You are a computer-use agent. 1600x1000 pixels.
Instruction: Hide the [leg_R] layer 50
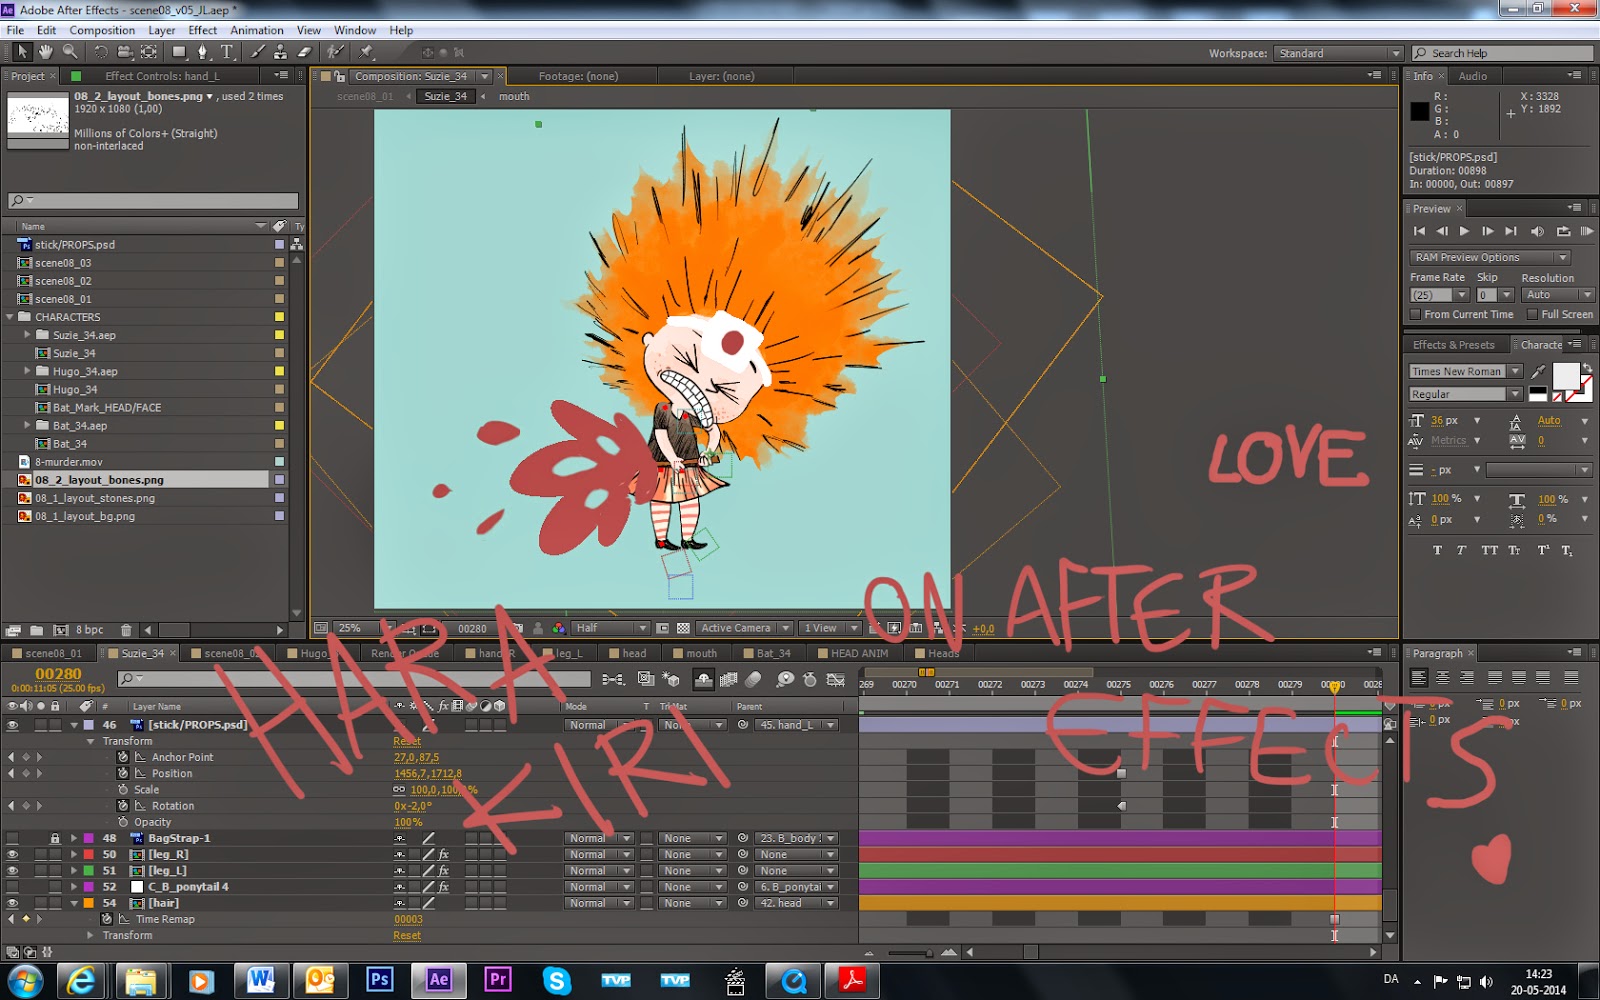[13, 855]
